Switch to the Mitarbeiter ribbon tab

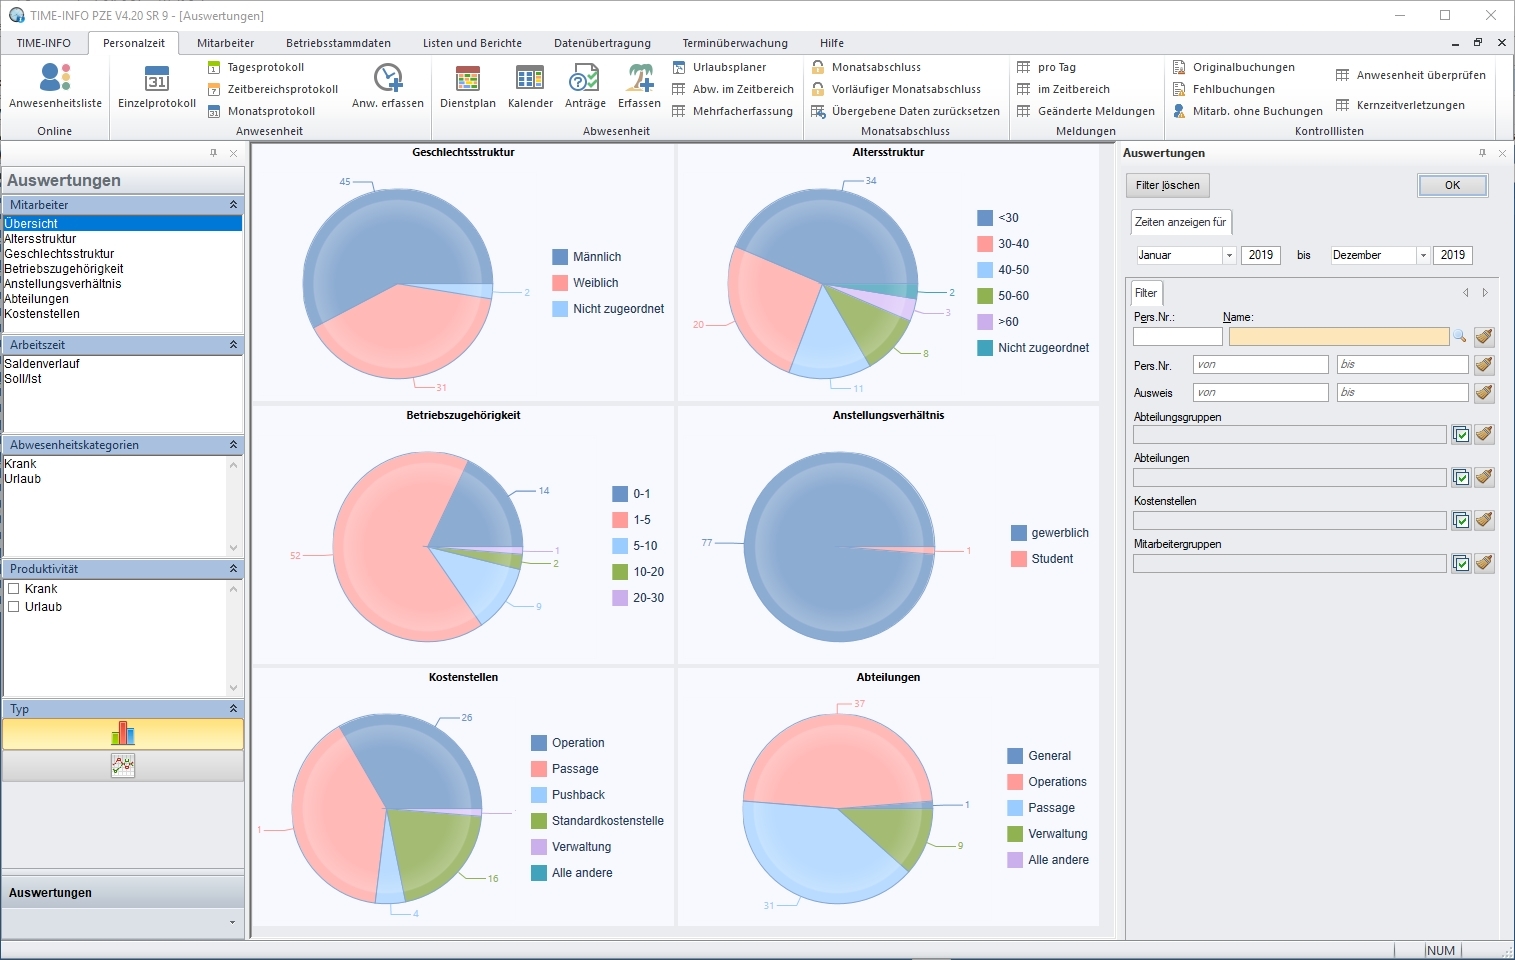click(226, 43)
